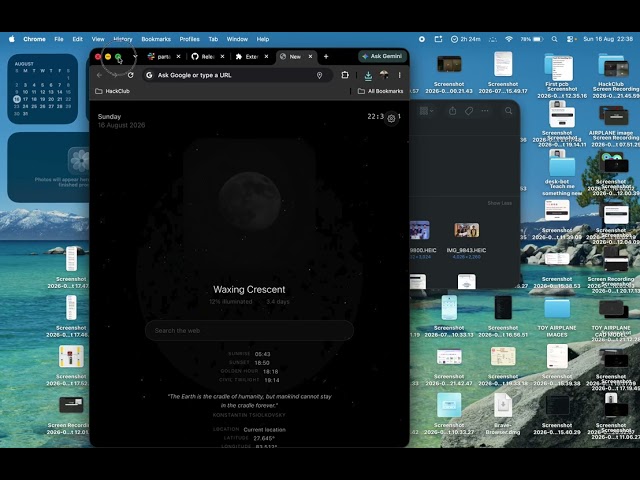Click Ask Gemini button
Viewport: 640px width, 480px height.
click(x=382, y=56)
